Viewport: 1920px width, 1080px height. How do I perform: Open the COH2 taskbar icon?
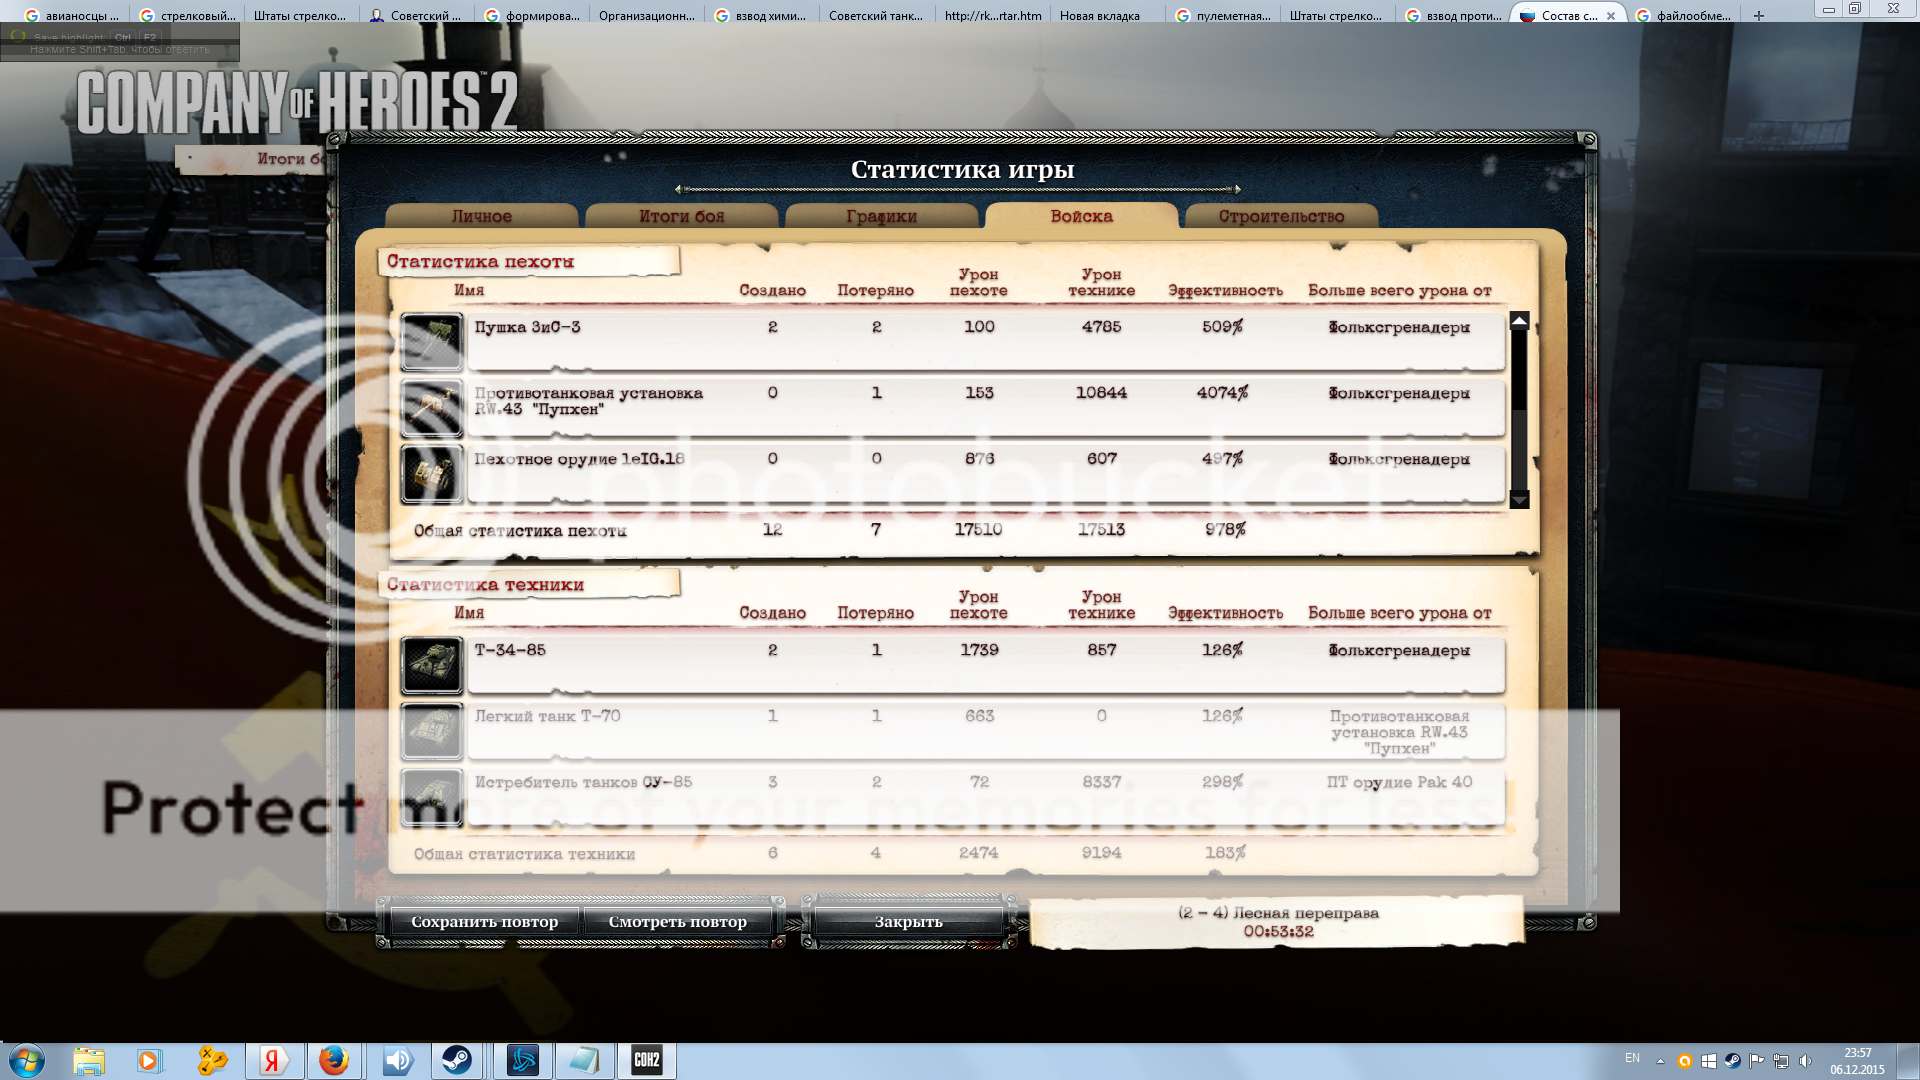coord(646,1061)
